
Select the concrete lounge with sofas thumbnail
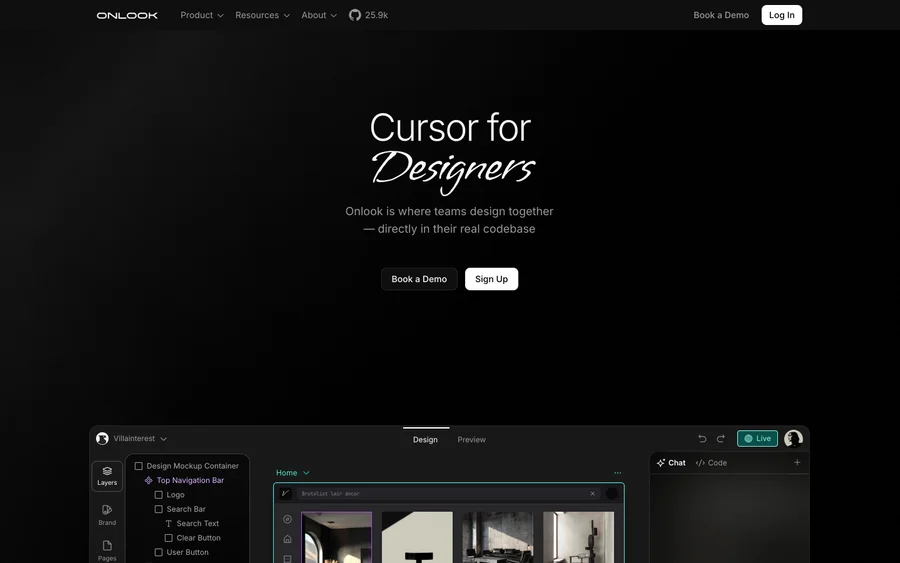(x=498, y=537)
